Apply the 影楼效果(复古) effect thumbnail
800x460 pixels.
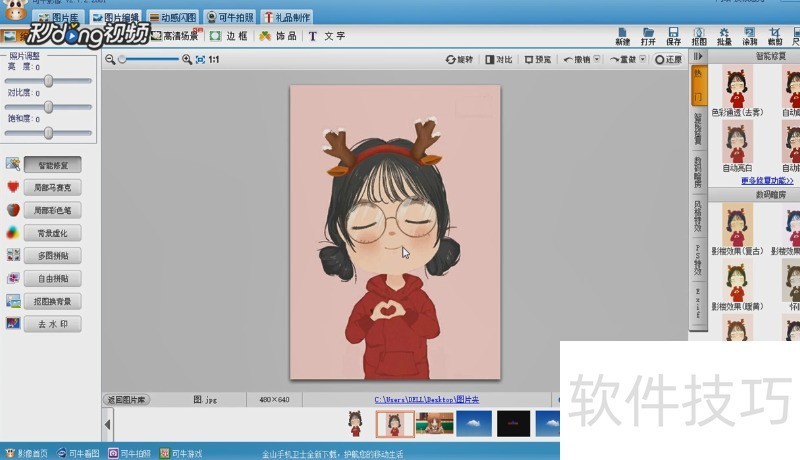coord(737,225)
